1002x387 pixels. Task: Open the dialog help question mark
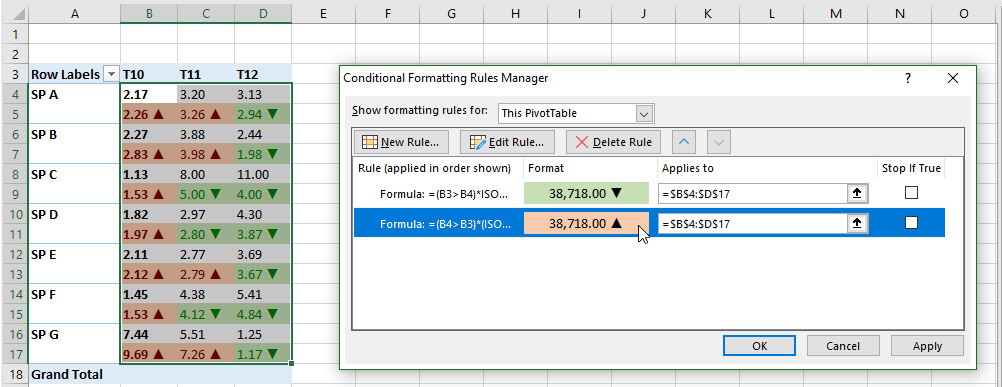click(907, 78)
